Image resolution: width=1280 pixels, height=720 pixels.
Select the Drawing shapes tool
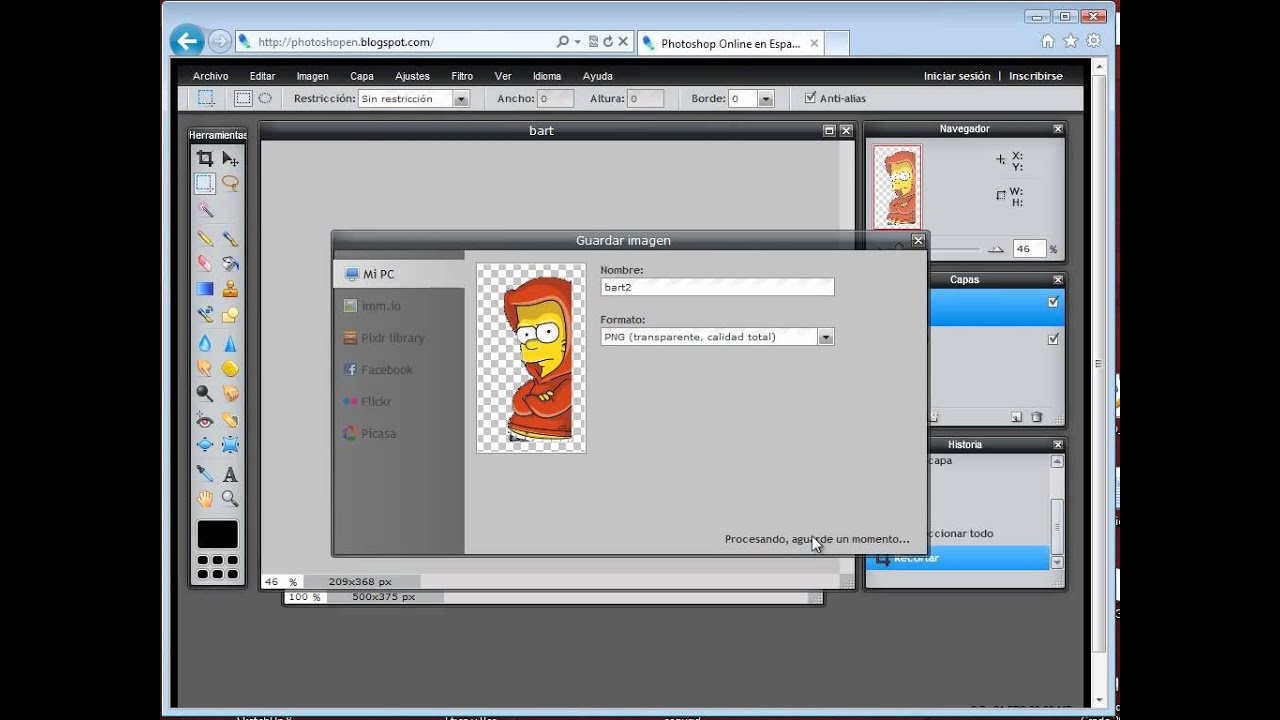(230, 314)
